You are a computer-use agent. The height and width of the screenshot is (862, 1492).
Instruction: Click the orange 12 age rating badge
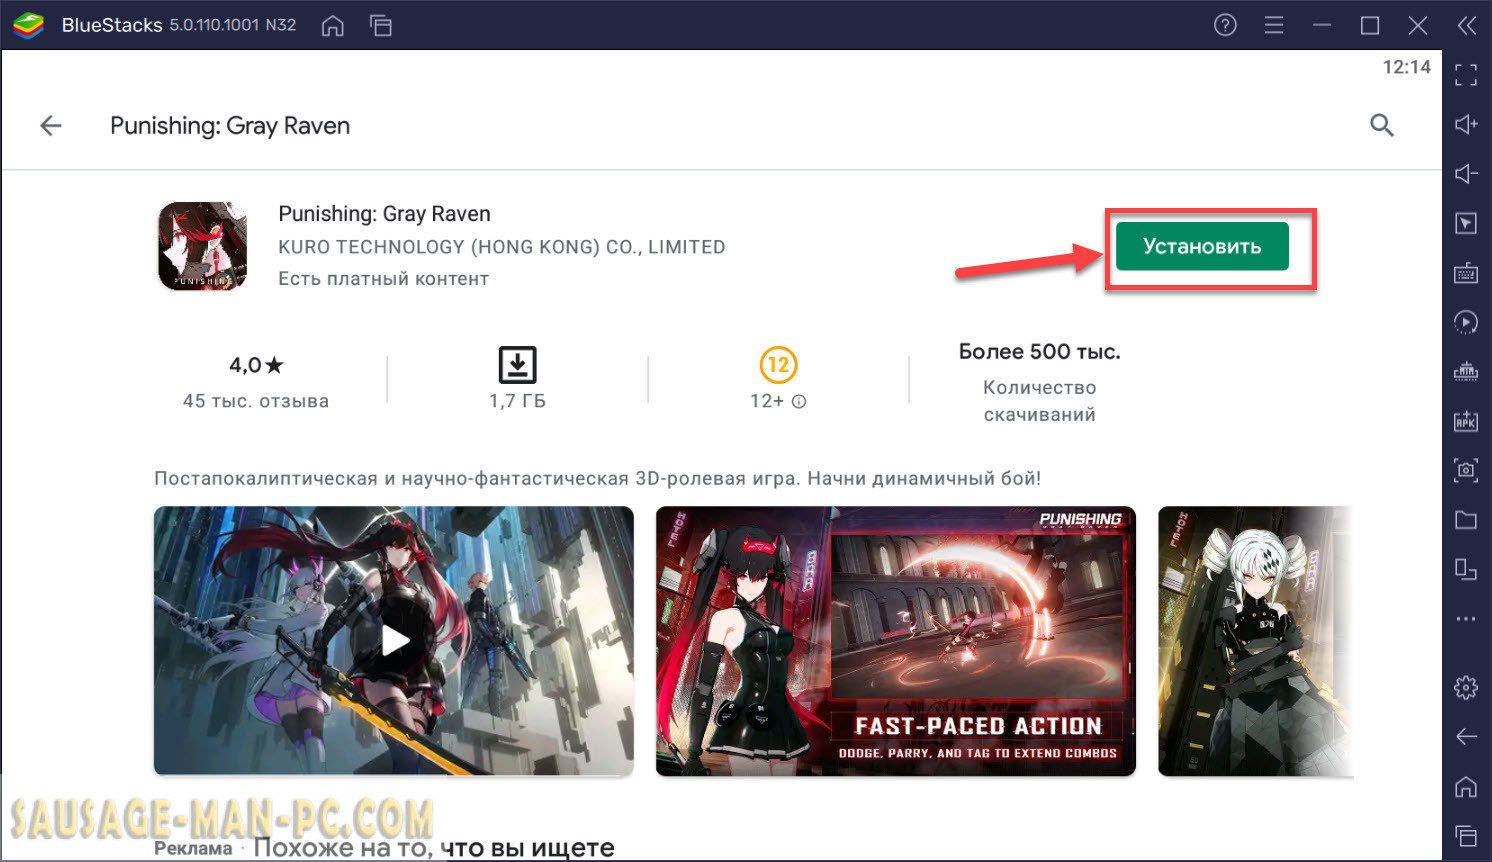[778, 365]
